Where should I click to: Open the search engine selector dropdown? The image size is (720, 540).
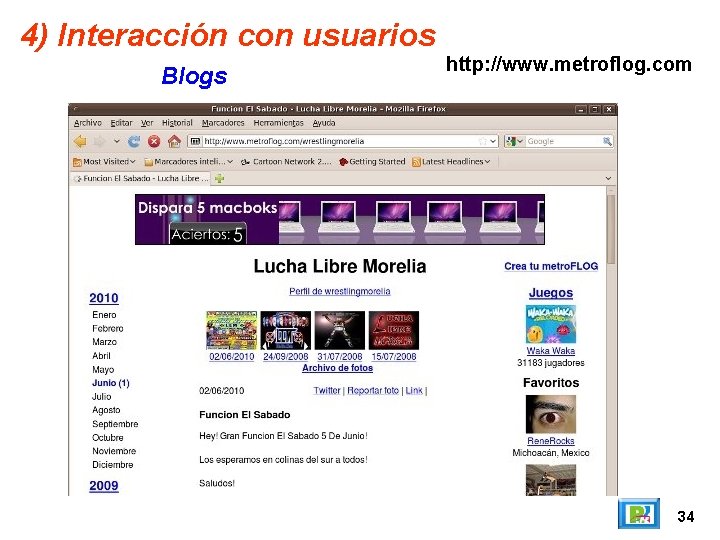514,141
